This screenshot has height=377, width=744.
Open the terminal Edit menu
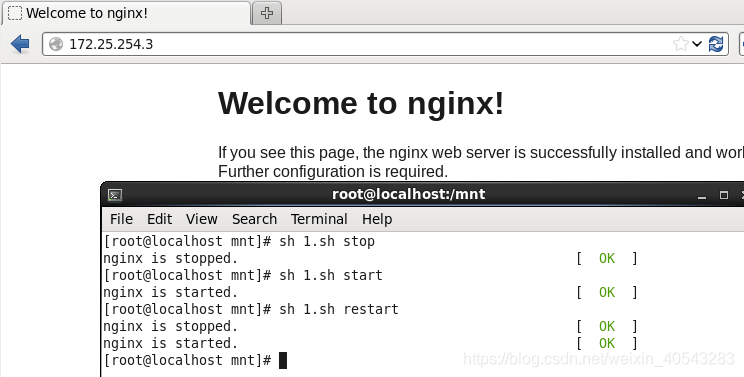click(159, 219)
